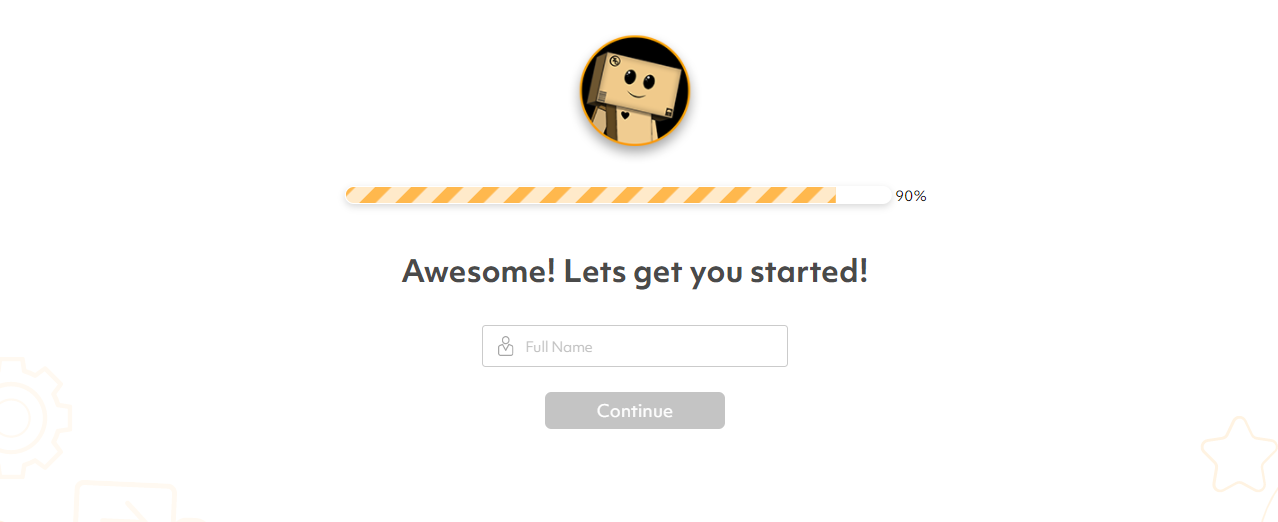This screenshot has width=1278, height=522.
Task: Click the striped filled part of progress bar
Action: click(591, 195)
